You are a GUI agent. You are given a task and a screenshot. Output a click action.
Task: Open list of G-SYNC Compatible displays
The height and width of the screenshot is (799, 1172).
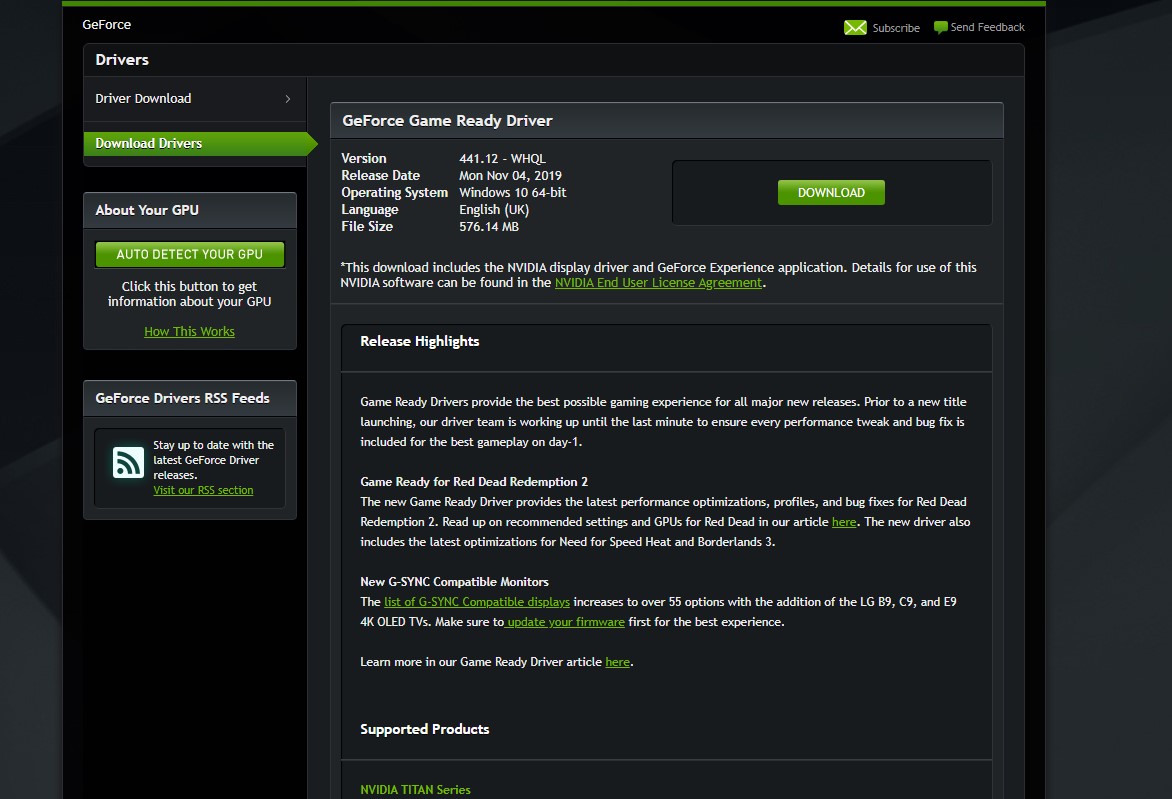477,602
